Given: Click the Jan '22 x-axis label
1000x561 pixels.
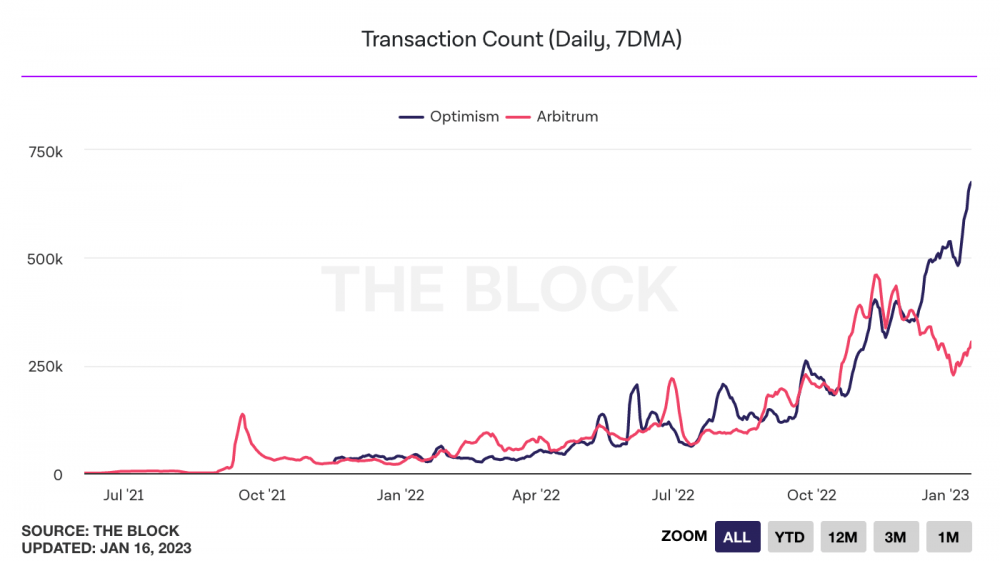Looking at the screenshot, I should pyautogui.click(x=401, y=495).
